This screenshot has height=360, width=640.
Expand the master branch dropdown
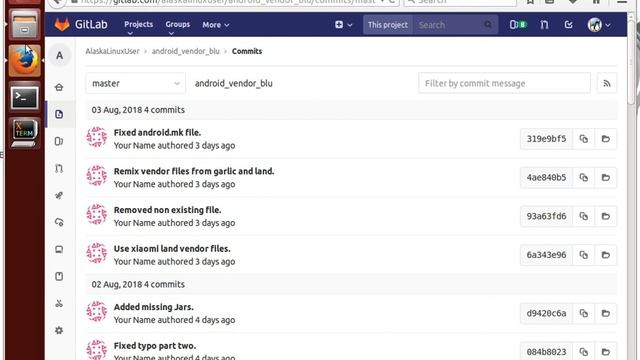pos(136,83)
